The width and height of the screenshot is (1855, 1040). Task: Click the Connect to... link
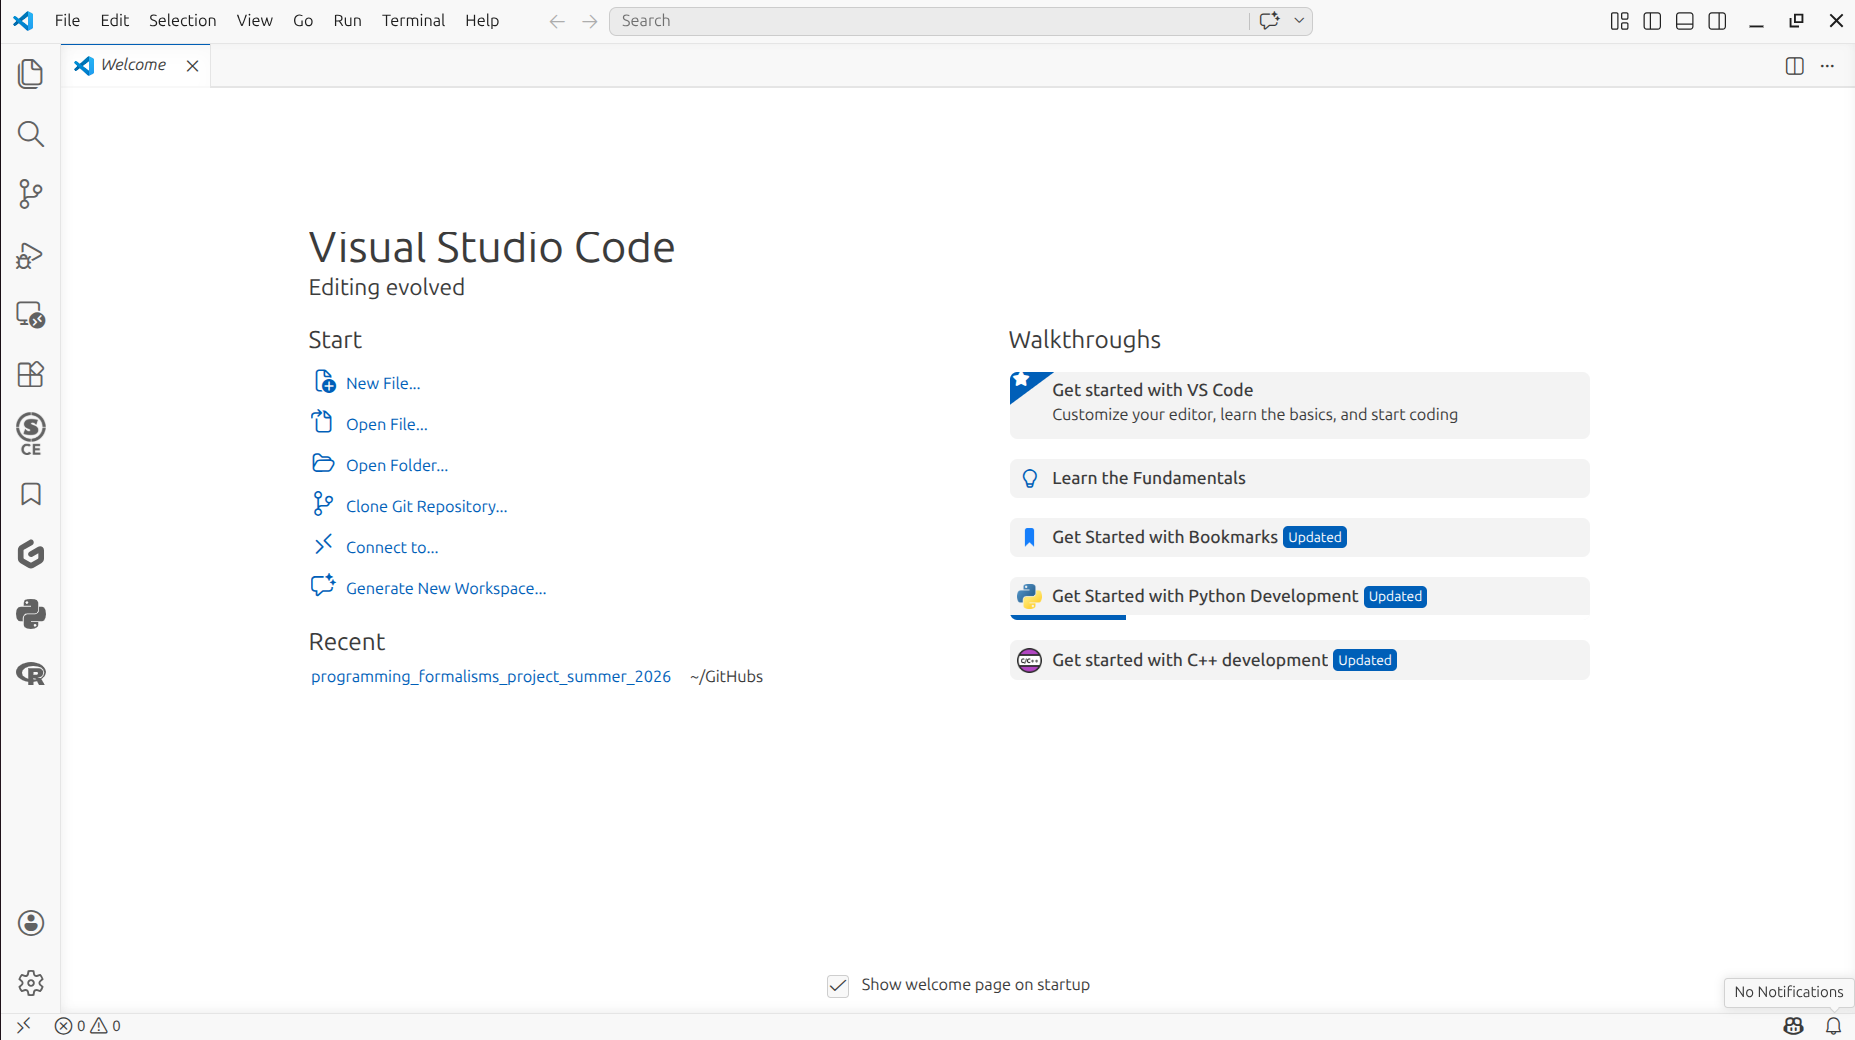(x=392, y=547)
